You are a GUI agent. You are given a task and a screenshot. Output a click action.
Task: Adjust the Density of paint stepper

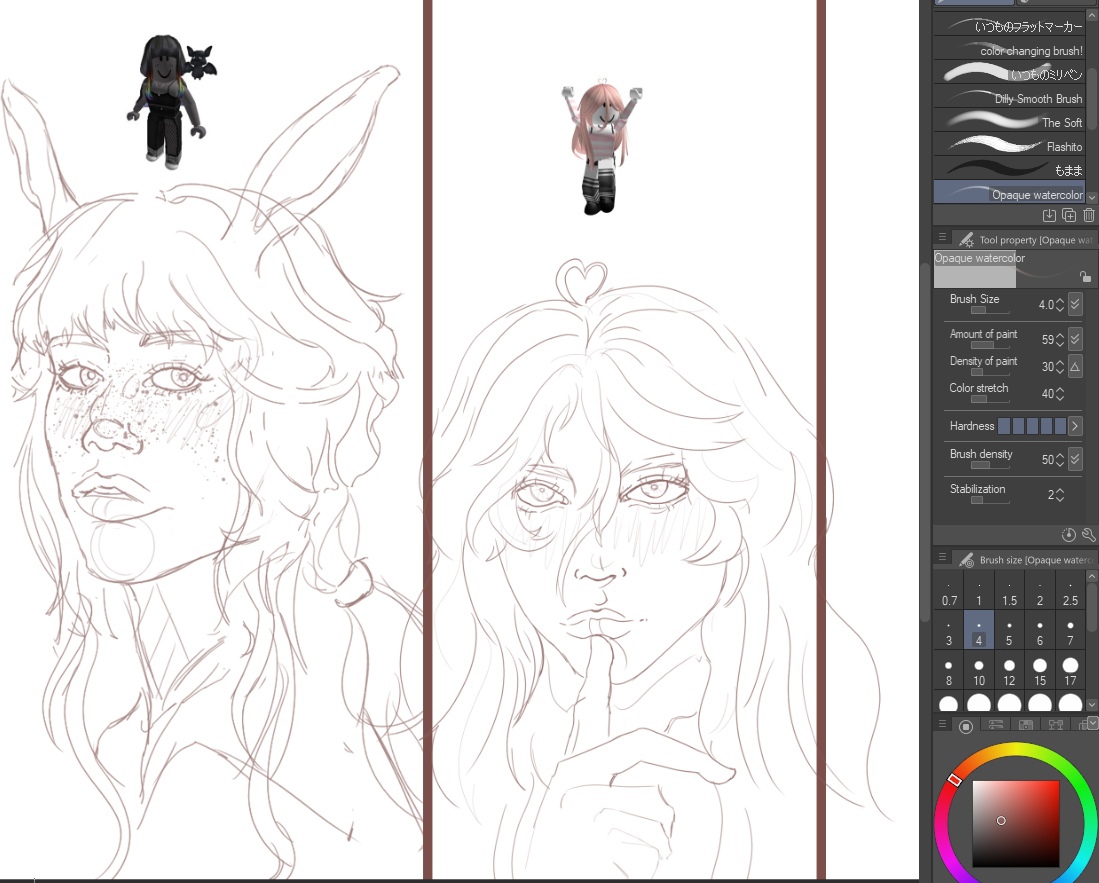[x=1059, y=367]
